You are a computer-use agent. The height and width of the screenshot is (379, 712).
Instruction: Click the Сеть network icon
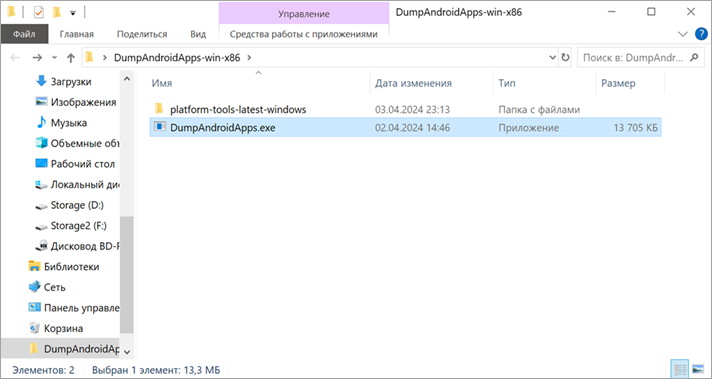click(x=35, y=287)
